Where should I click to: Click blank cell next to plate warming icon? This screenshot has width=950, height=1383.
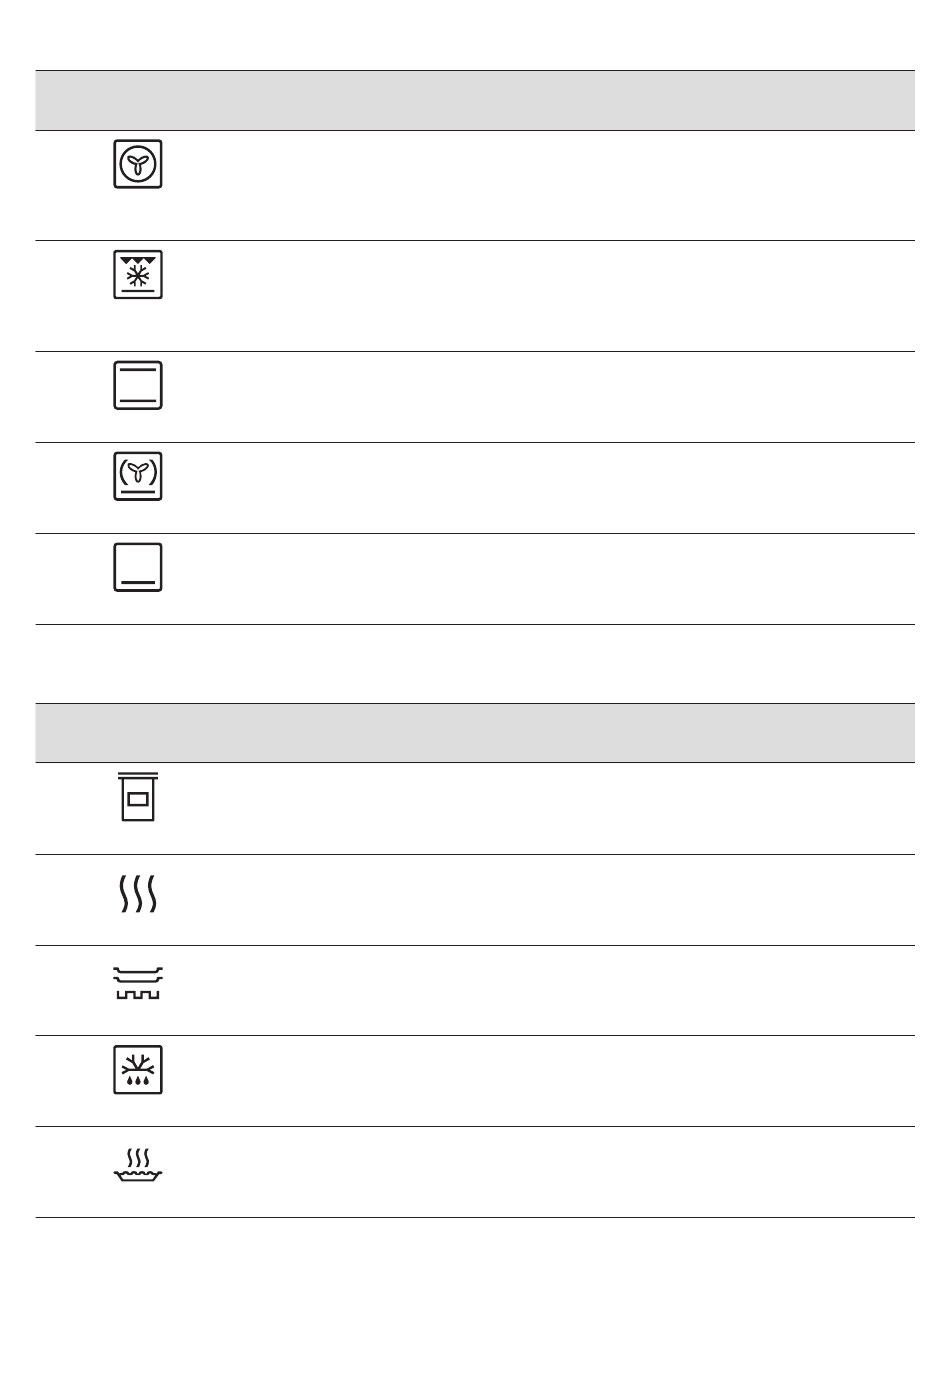click(560, 990)
